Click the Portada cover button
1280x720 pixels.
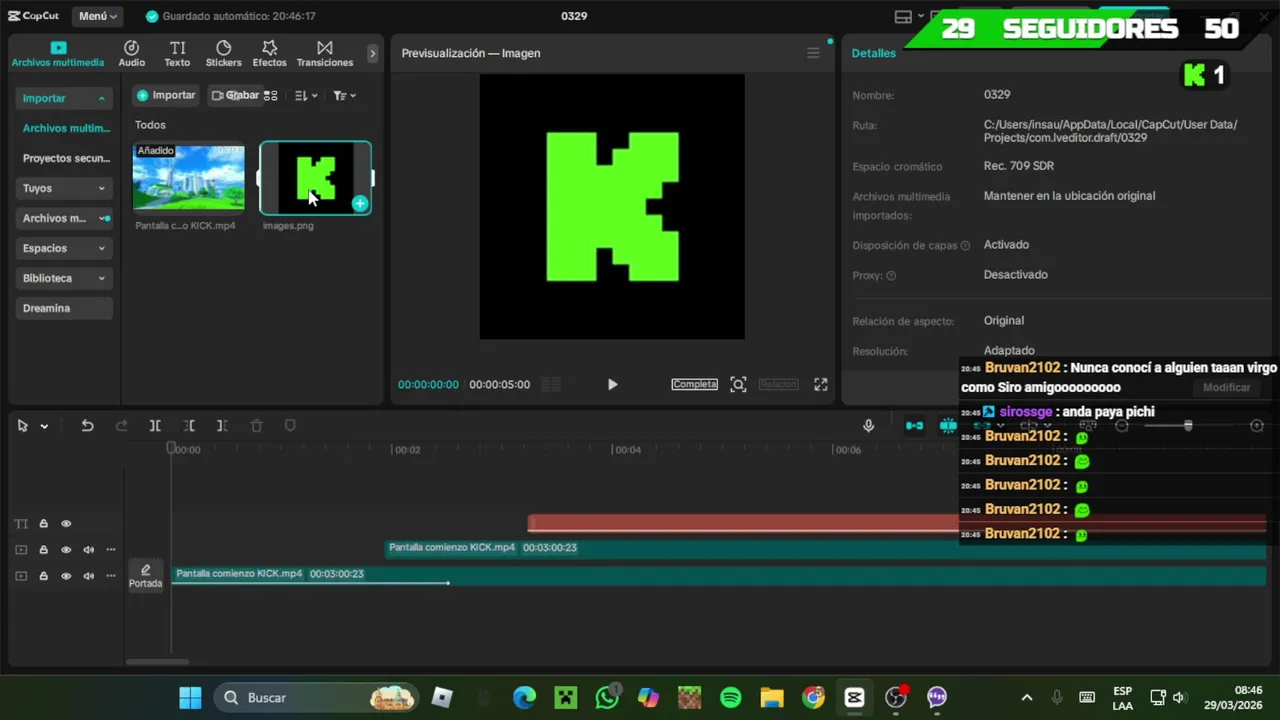pyautogui.click(x=145, y=576)
